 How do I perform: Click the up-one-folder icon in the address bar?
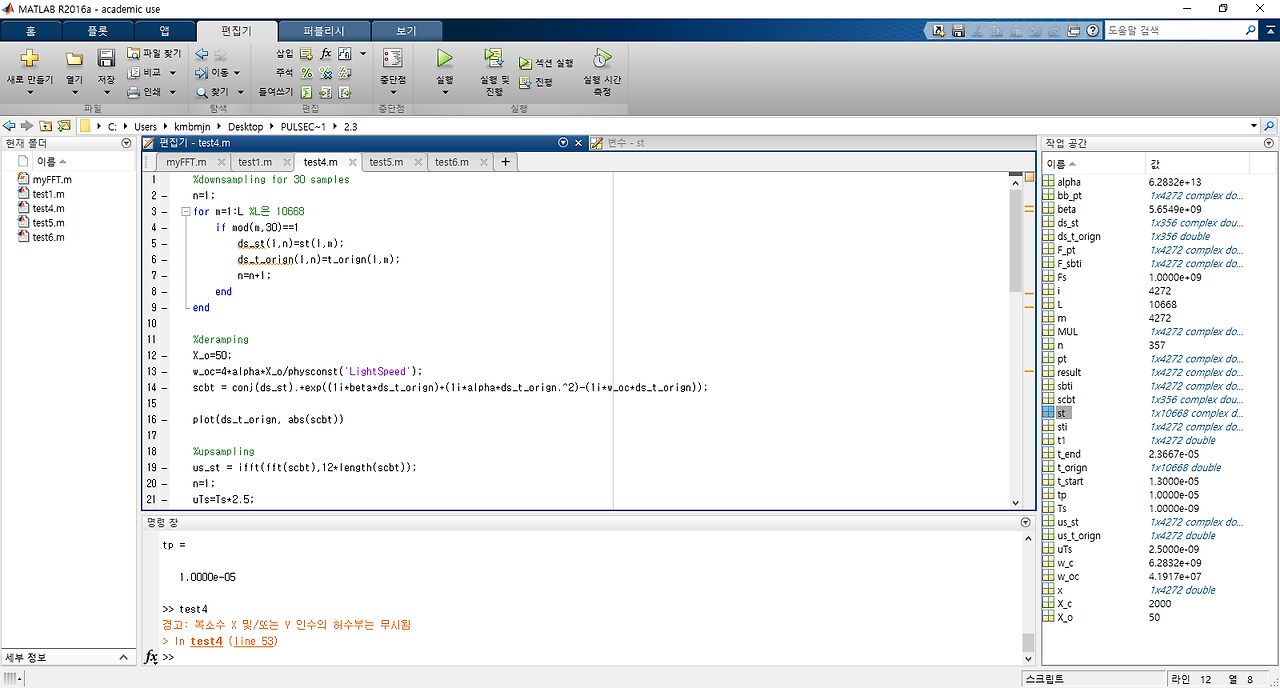click(46, 126)
